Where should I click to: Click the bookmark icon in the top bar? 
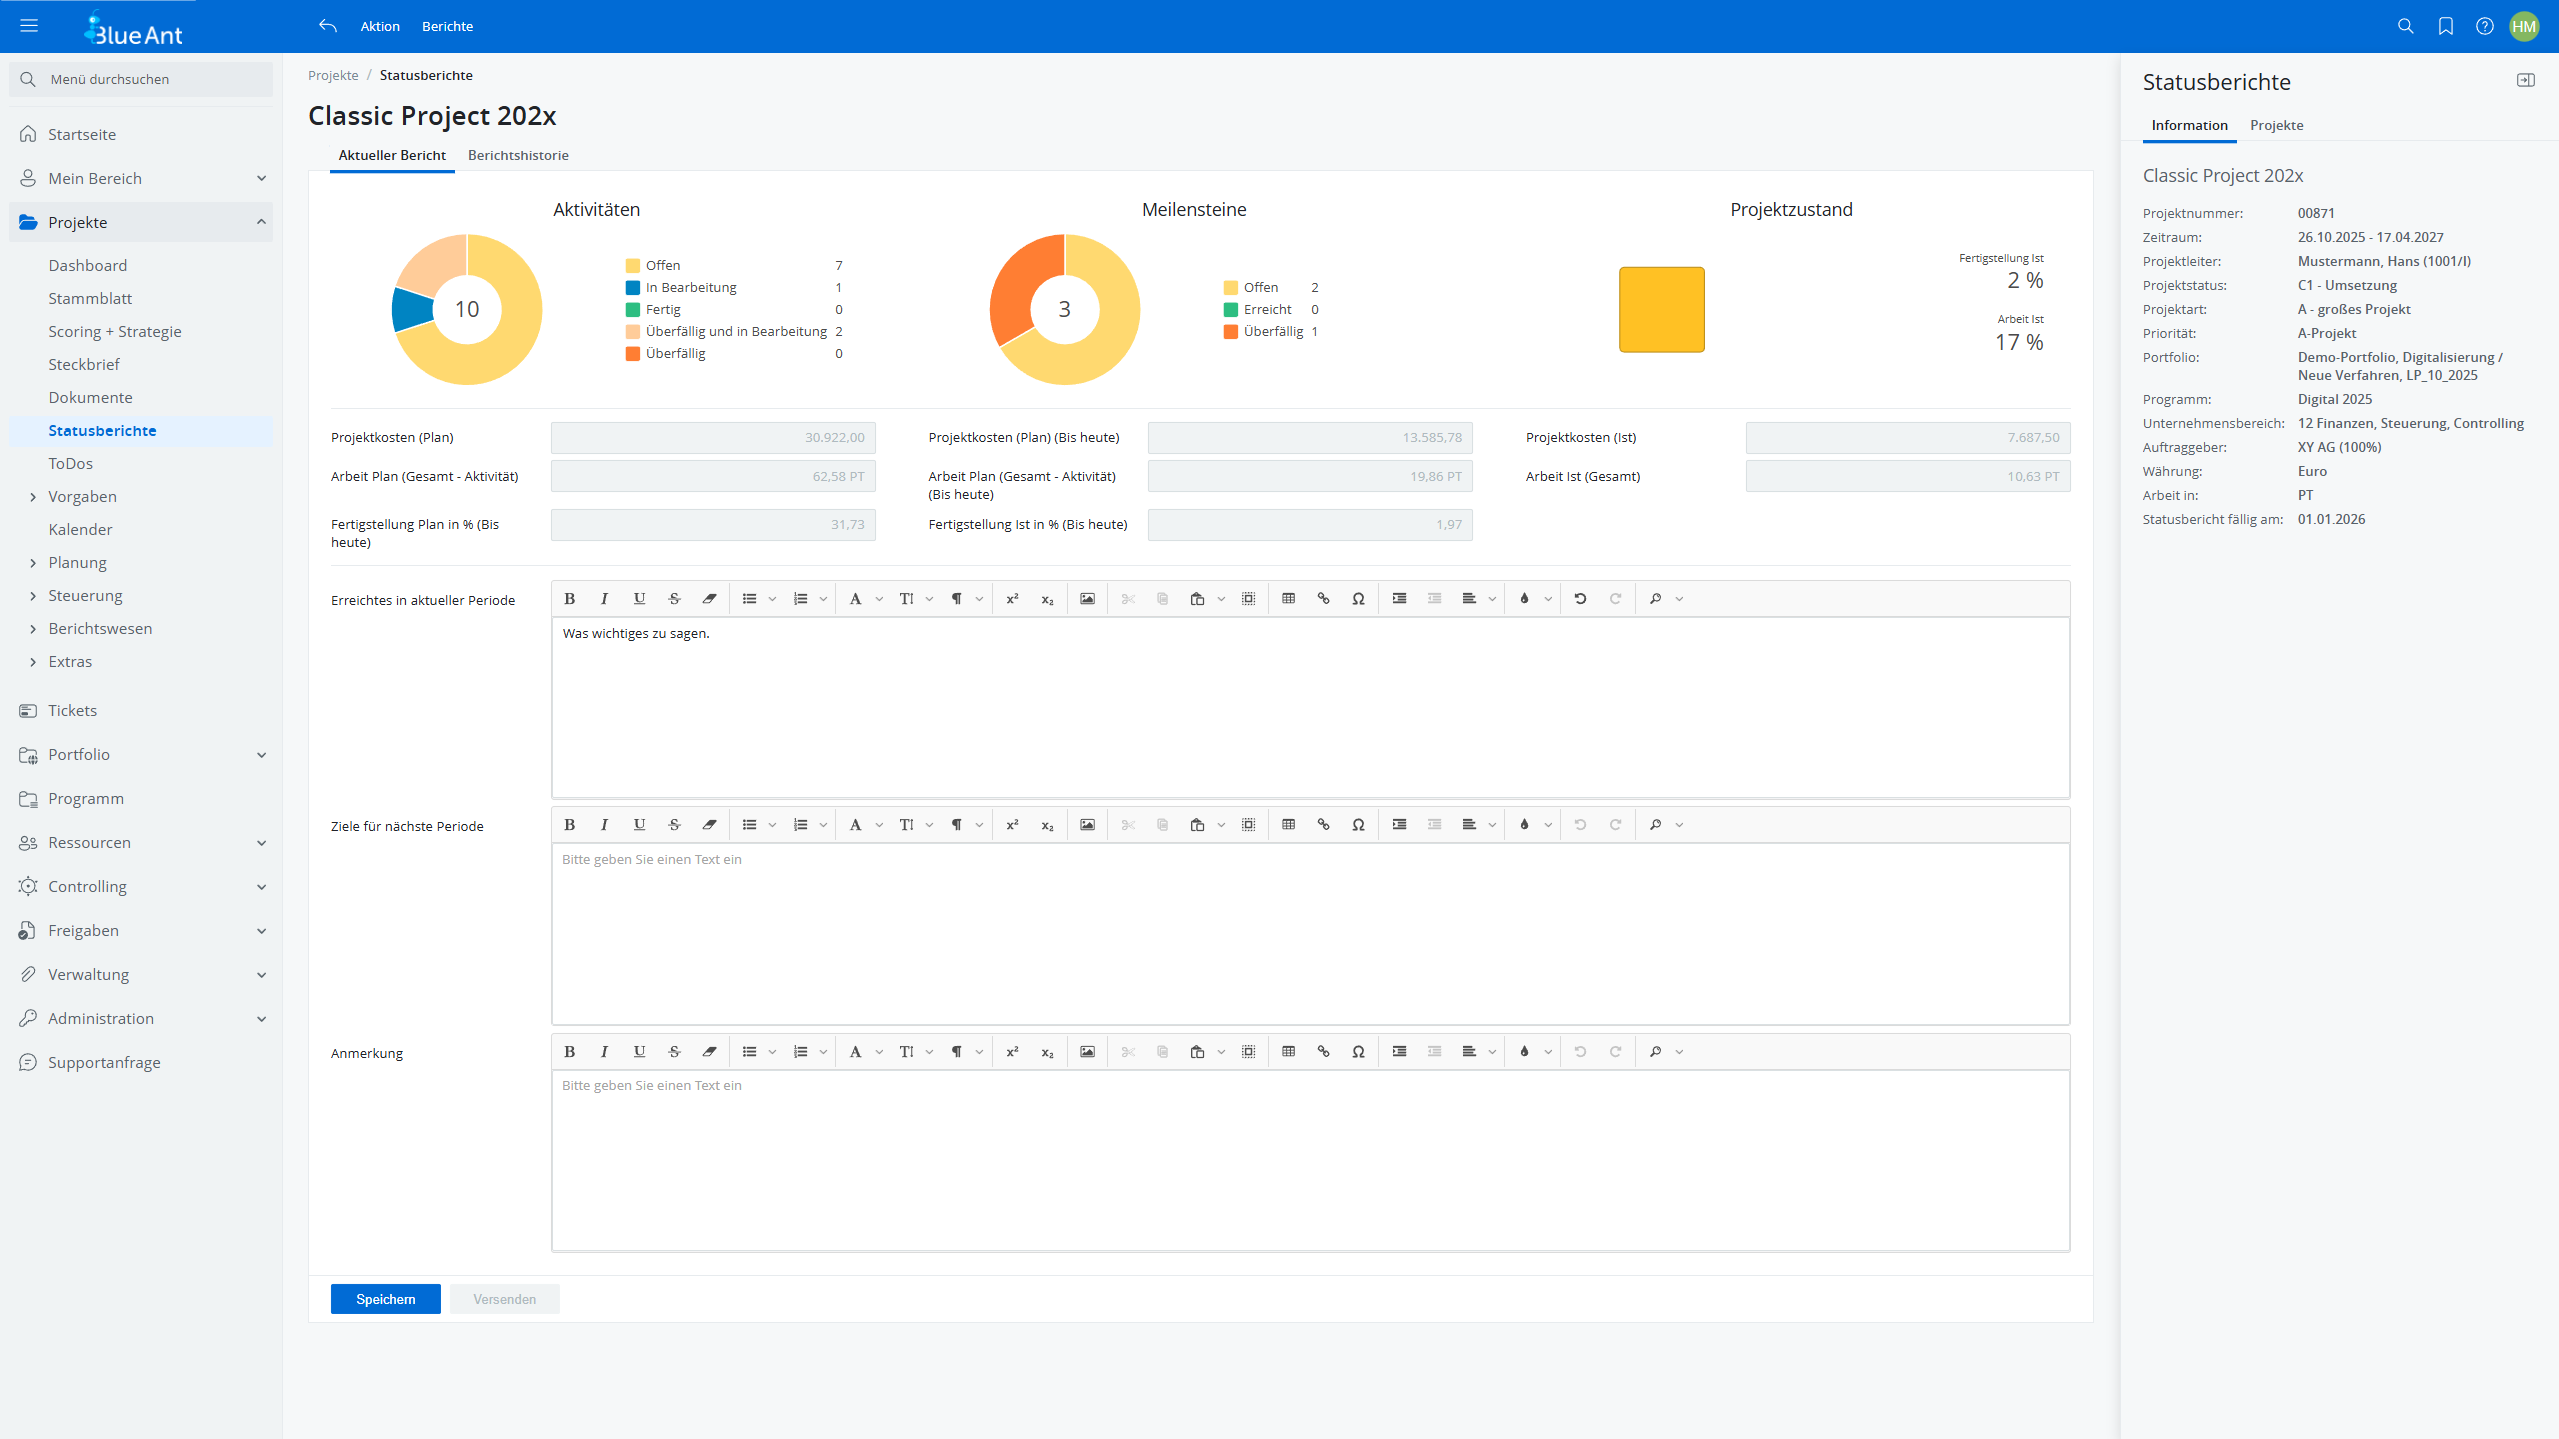click(x=2445, y=26)
